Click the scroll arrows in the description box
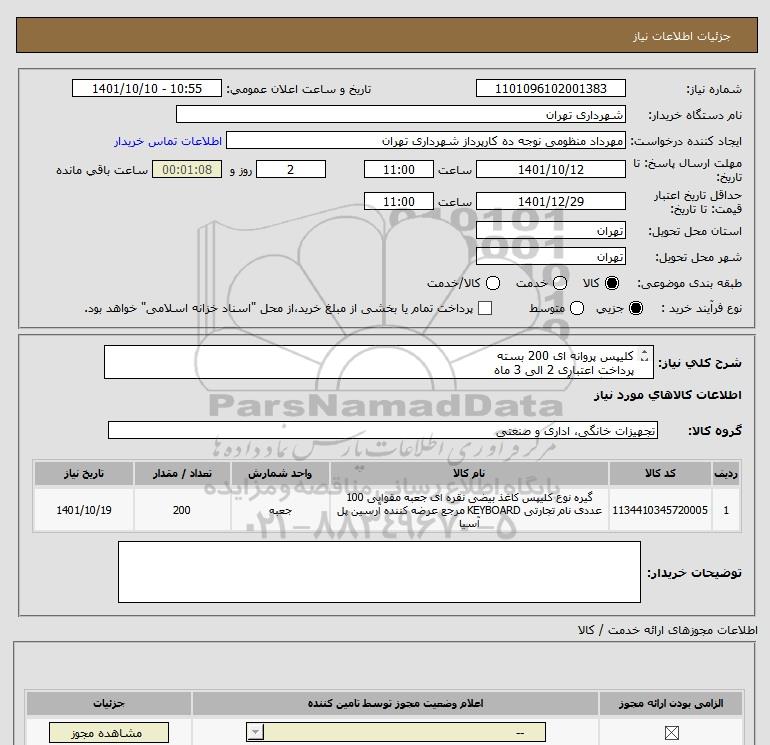770x745 pixels. (x=644, y=356)
